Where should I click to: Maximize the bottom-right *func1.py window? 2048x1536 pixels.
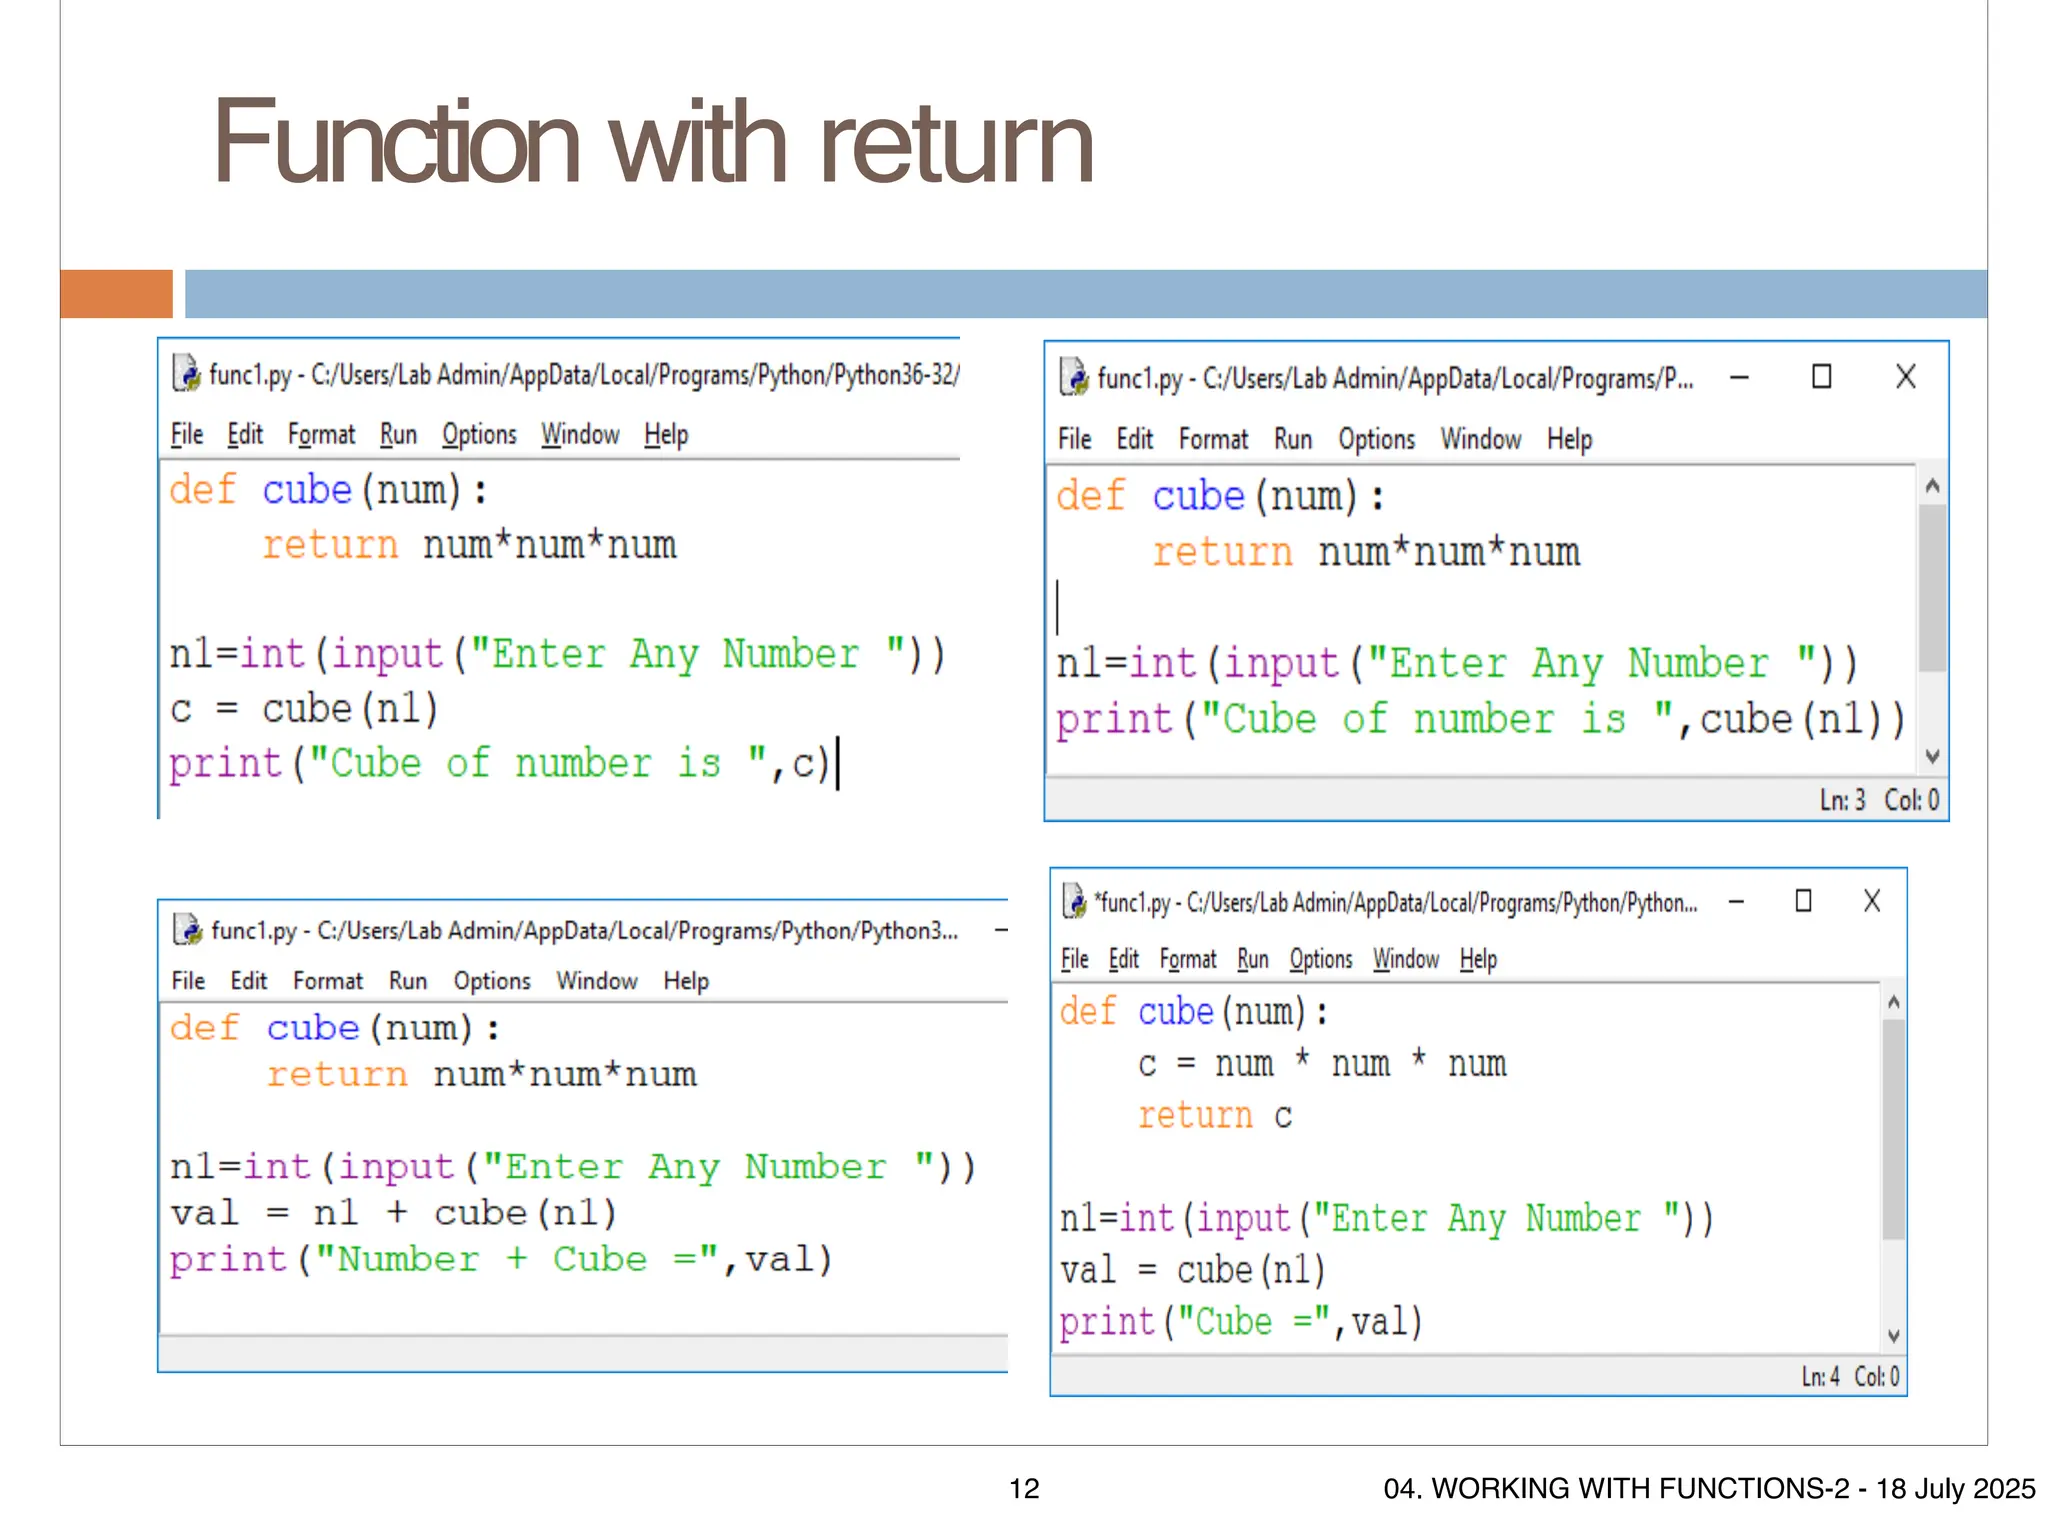(1804, 901)
